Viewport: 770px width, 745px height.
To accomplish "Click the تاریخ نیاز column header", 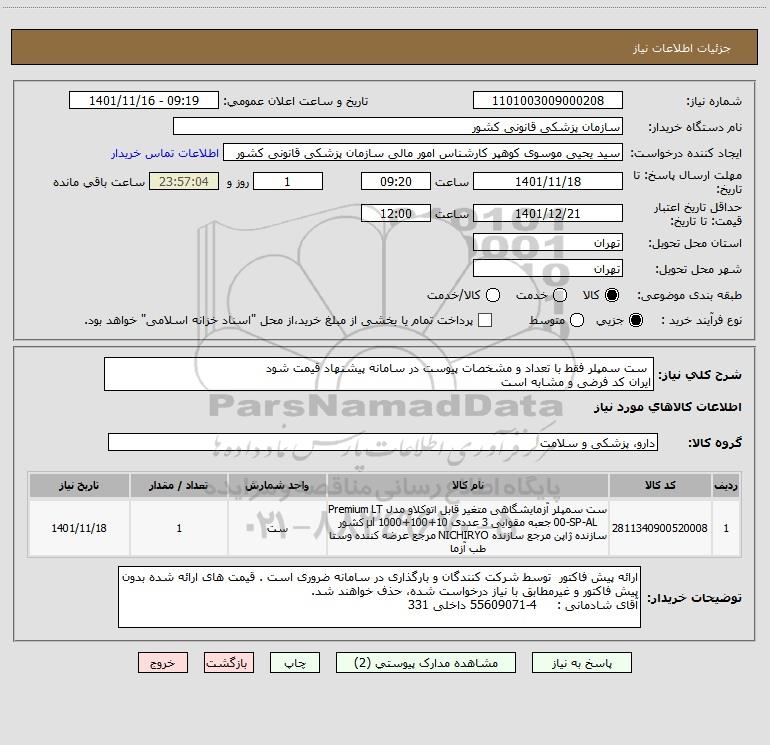I will click(x=79, y=485).
